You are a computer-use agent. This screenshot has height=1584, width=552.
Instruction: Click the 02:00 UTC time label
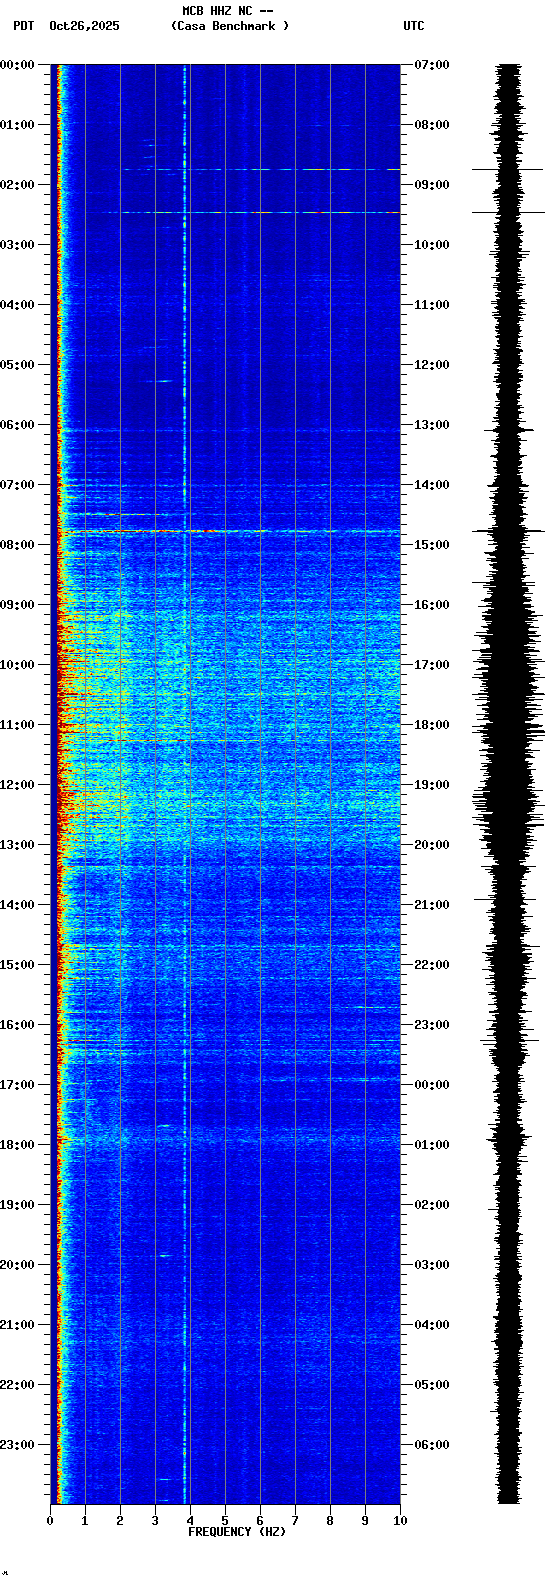point(432,1205)
